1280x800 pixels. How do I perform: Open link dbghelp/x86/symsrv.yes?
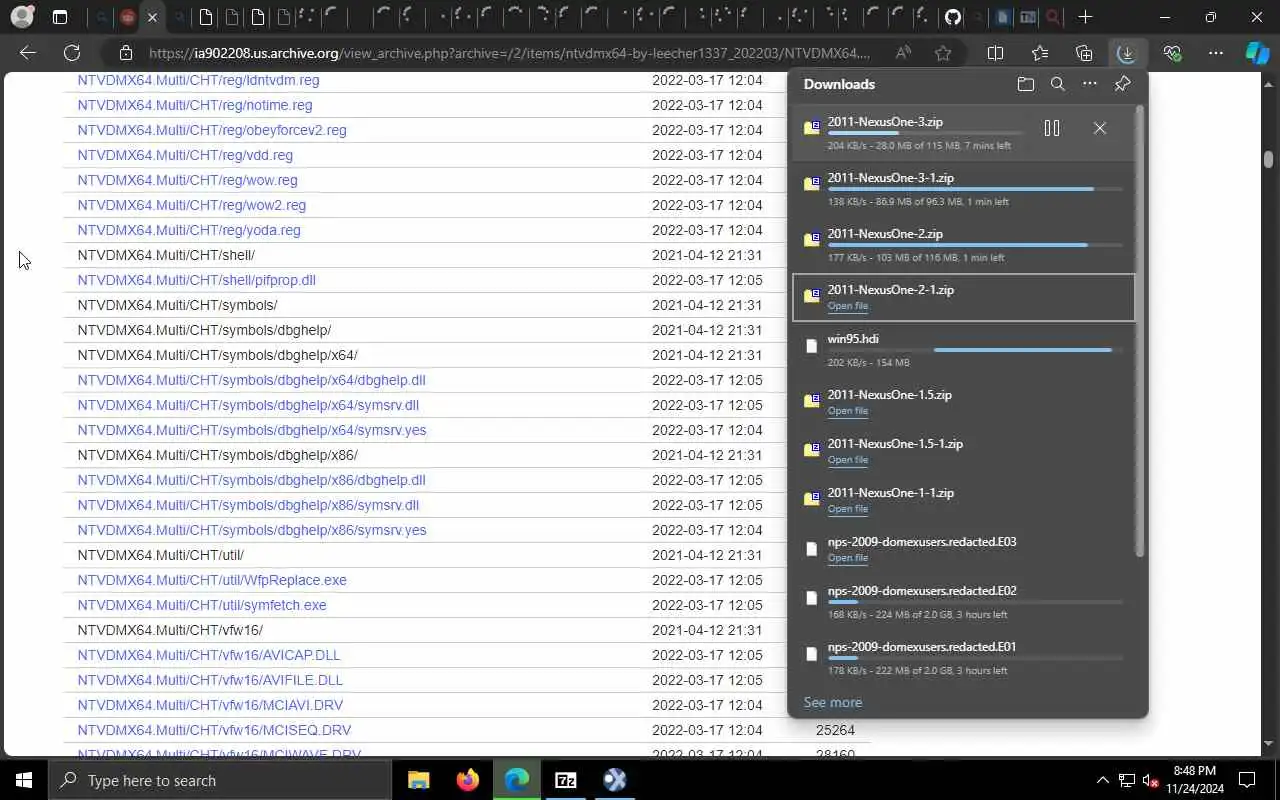252,530
